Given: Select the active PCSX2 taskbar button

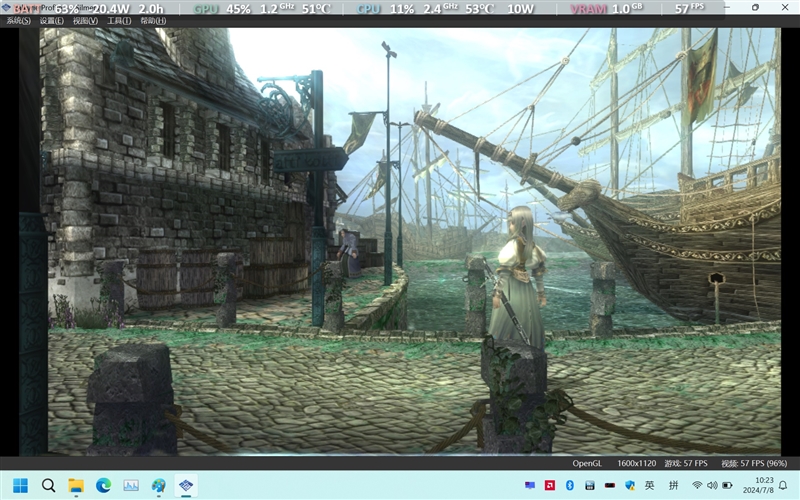Looking at the screenshot, I should click(x=186, y=485).
